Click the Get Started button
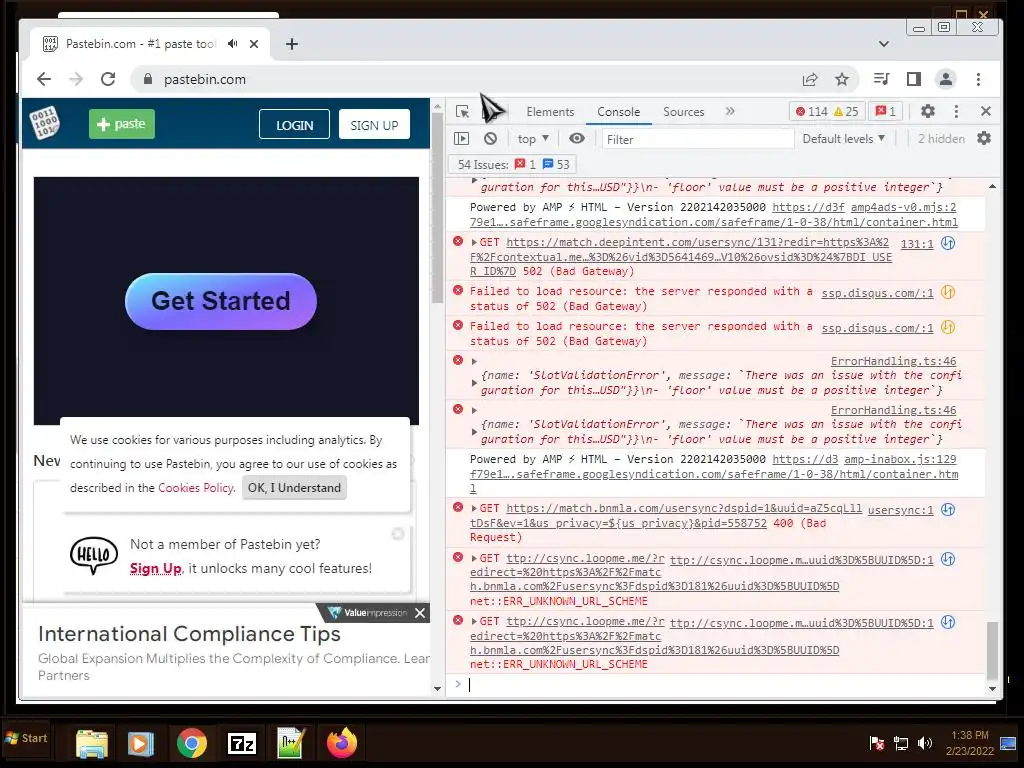The height and width of the screenshot is (768, 1024). [221, 301]
